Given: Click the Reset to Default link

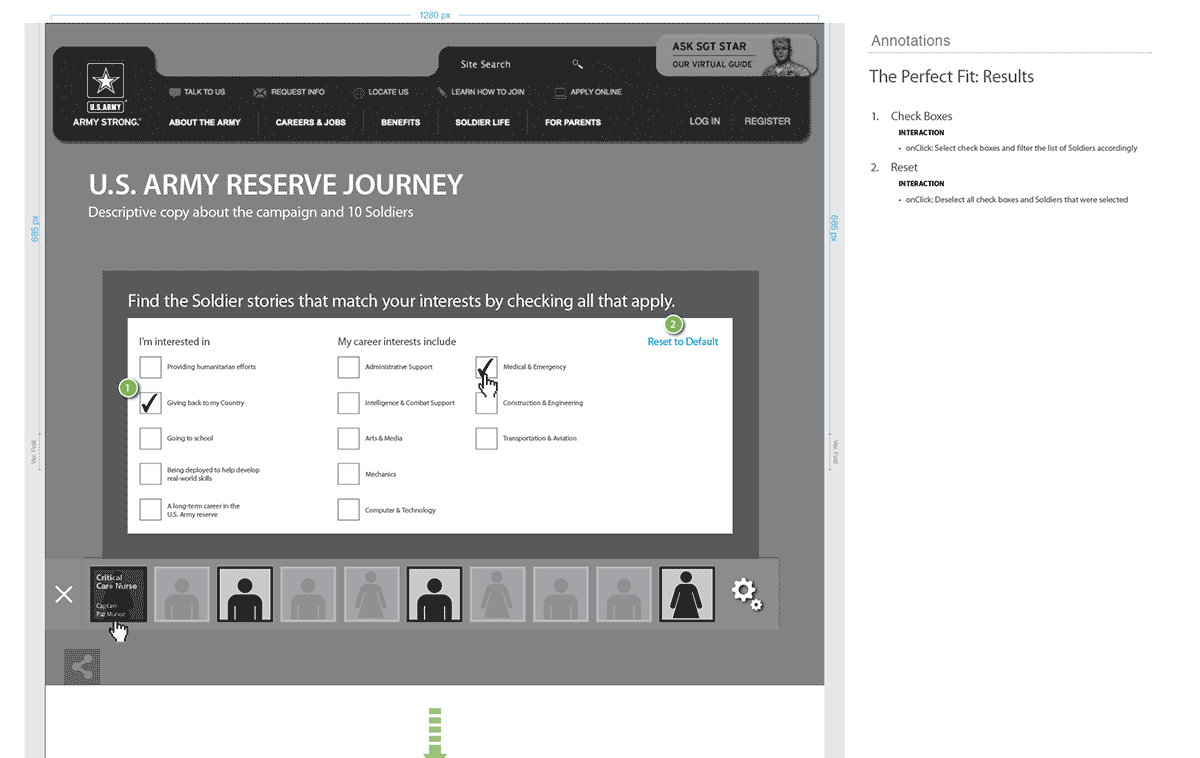Looking at the screenshot, I should coord(682,342).
